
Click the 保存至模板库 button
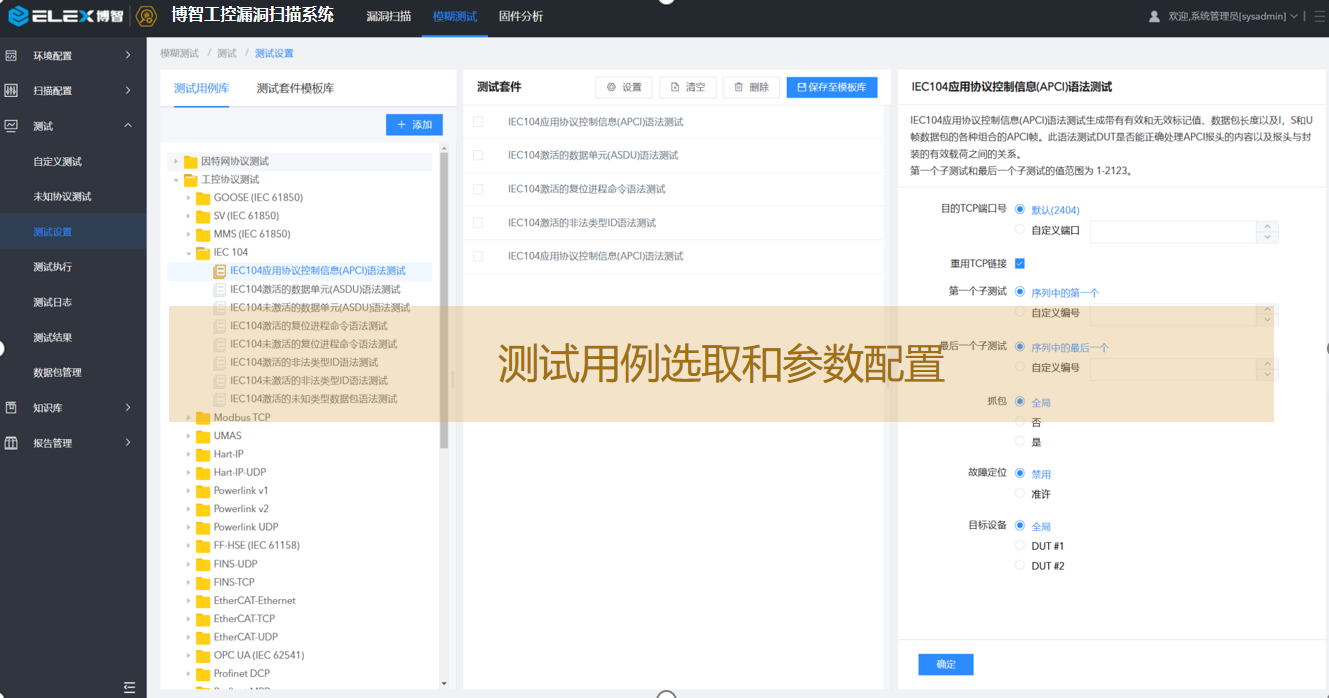[831, 87]
